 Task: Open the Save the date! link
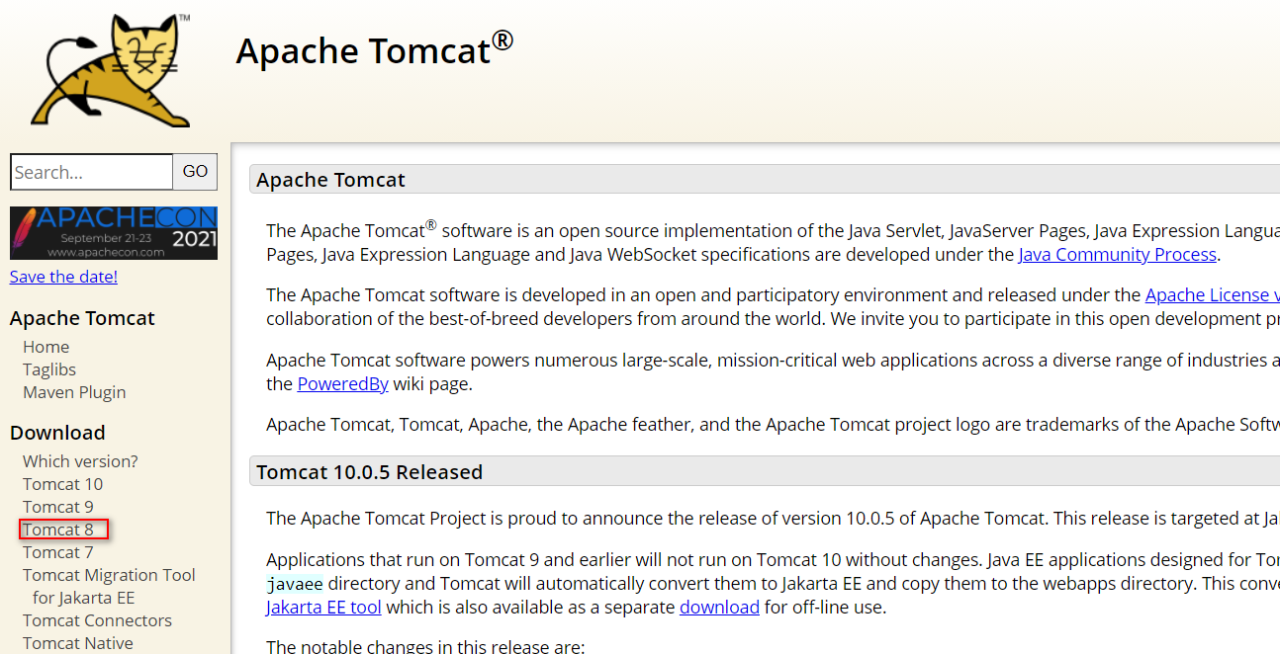(x=63, y=277)
